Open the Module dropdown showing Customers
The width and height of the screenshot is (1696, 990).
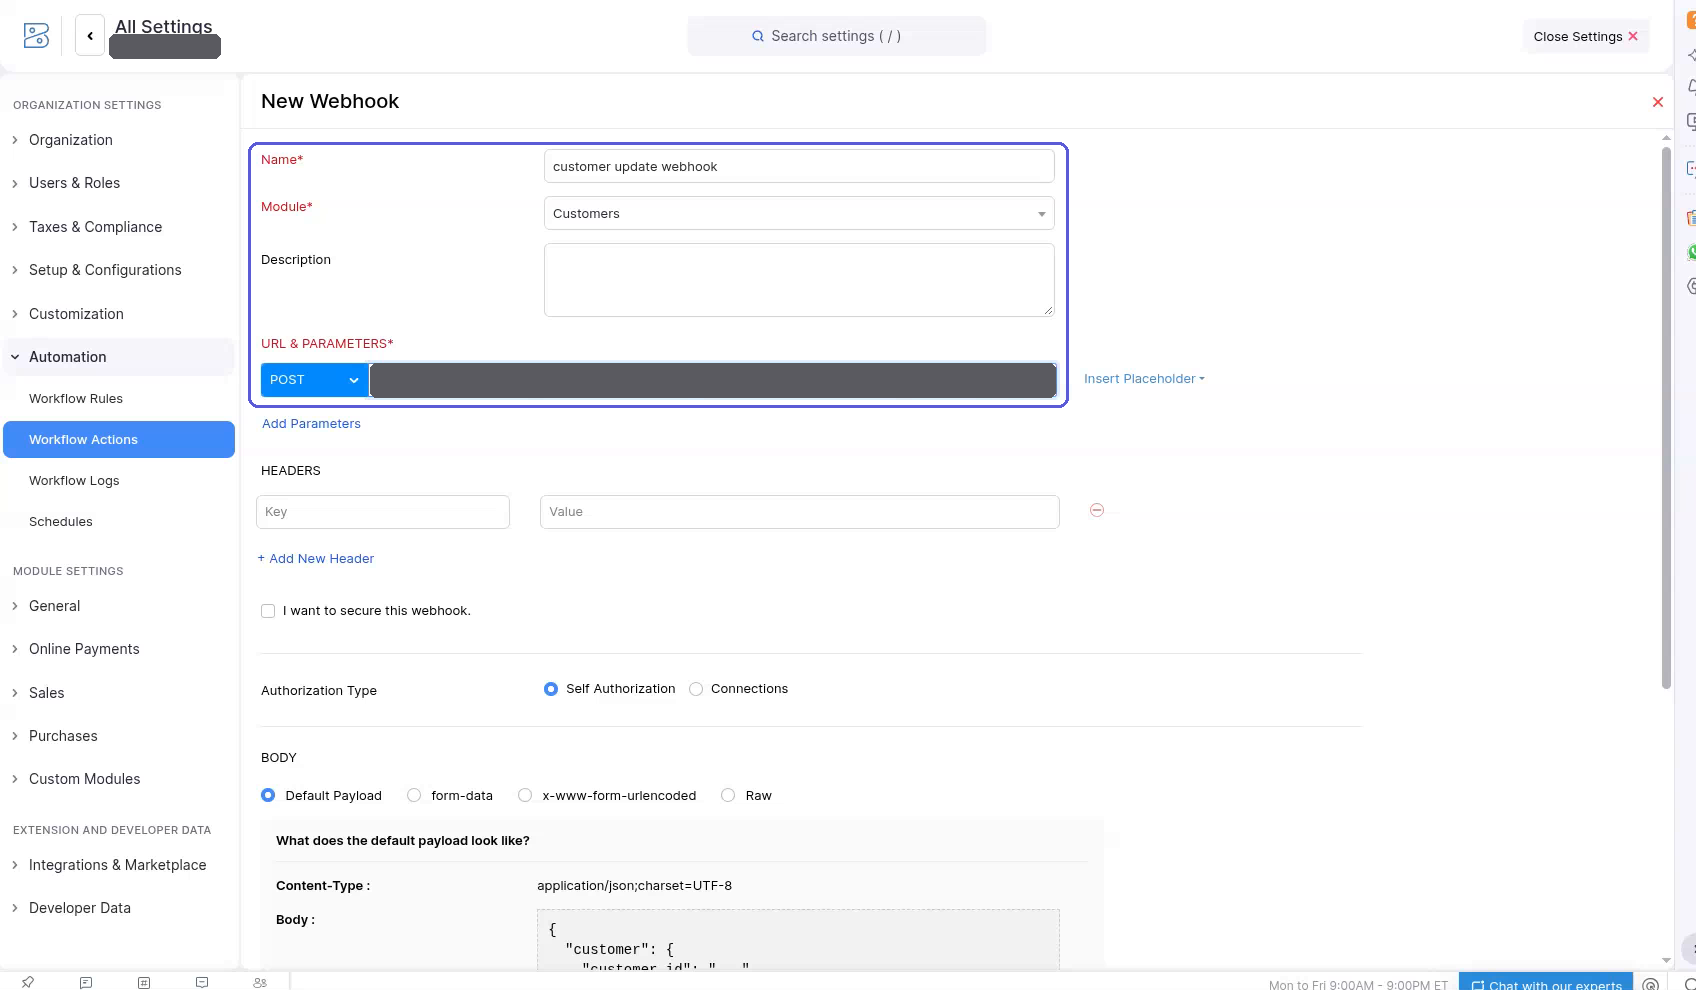(799, 213)
